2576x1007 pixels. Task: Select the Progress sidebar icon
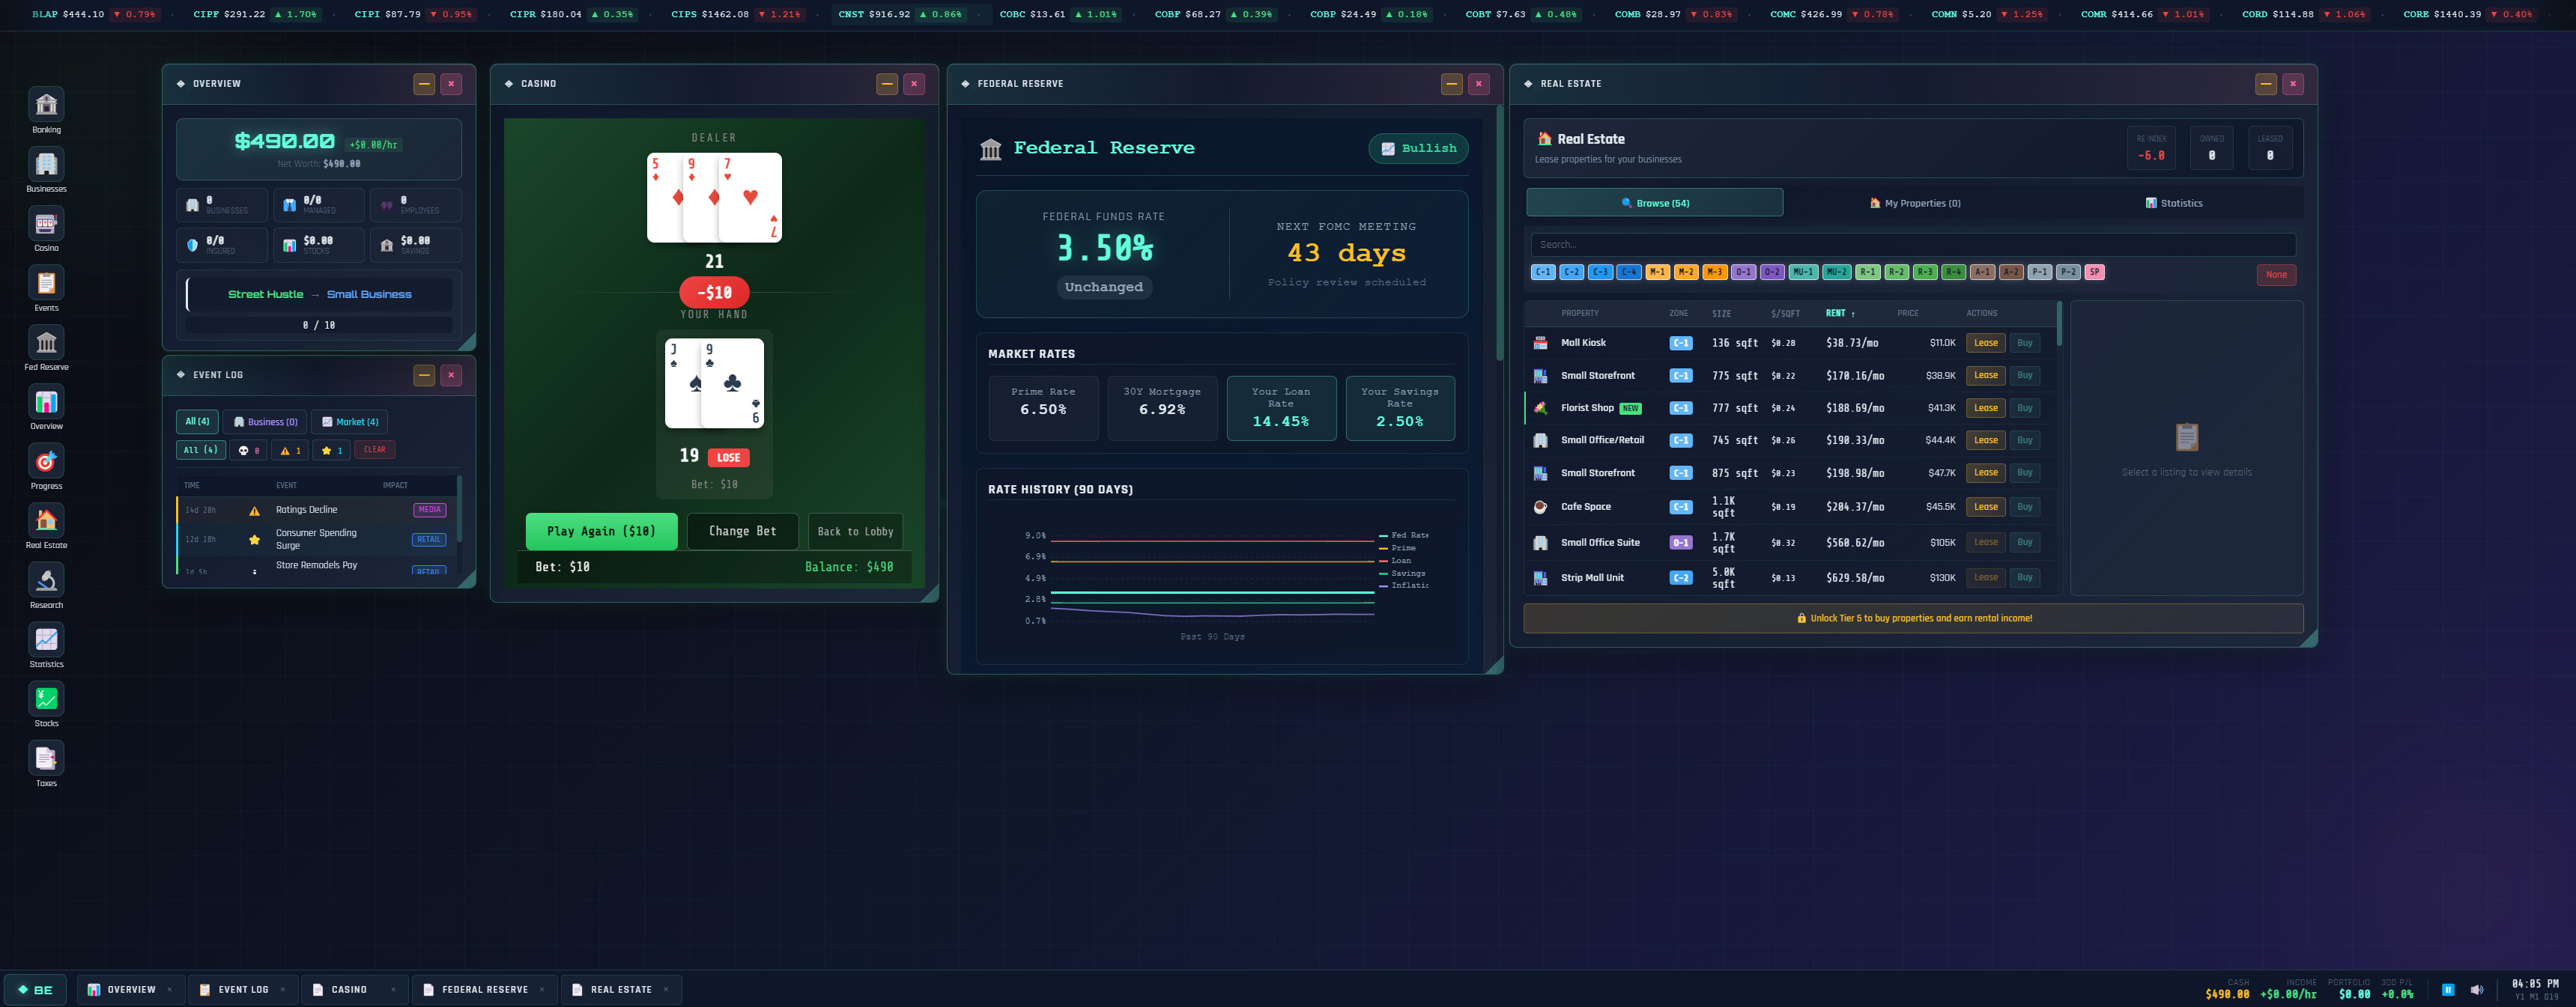pos(46,462)
